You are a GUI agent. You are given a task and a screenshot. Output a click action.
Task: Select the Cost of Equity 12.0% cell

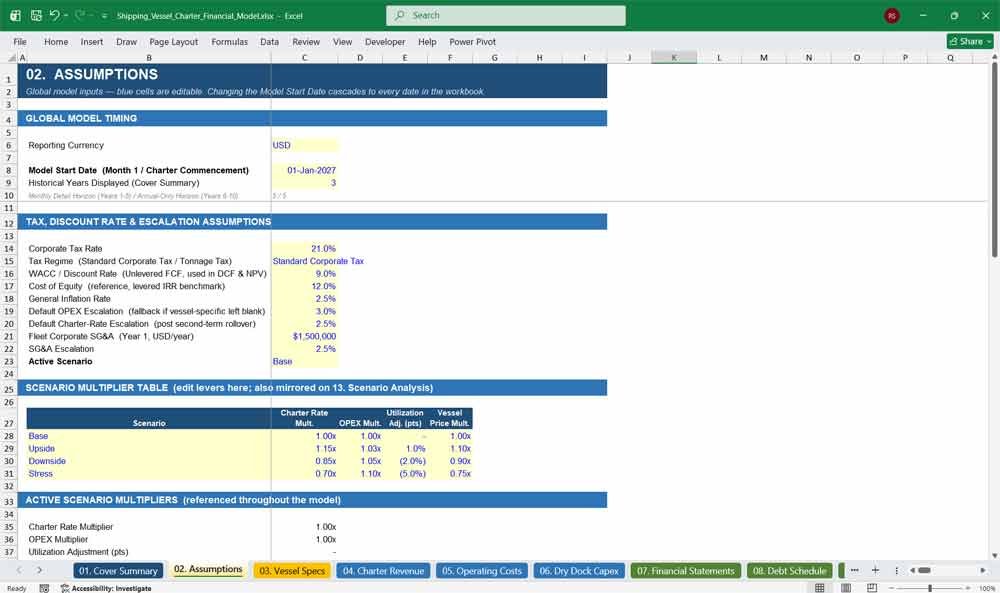pos(305,286)
